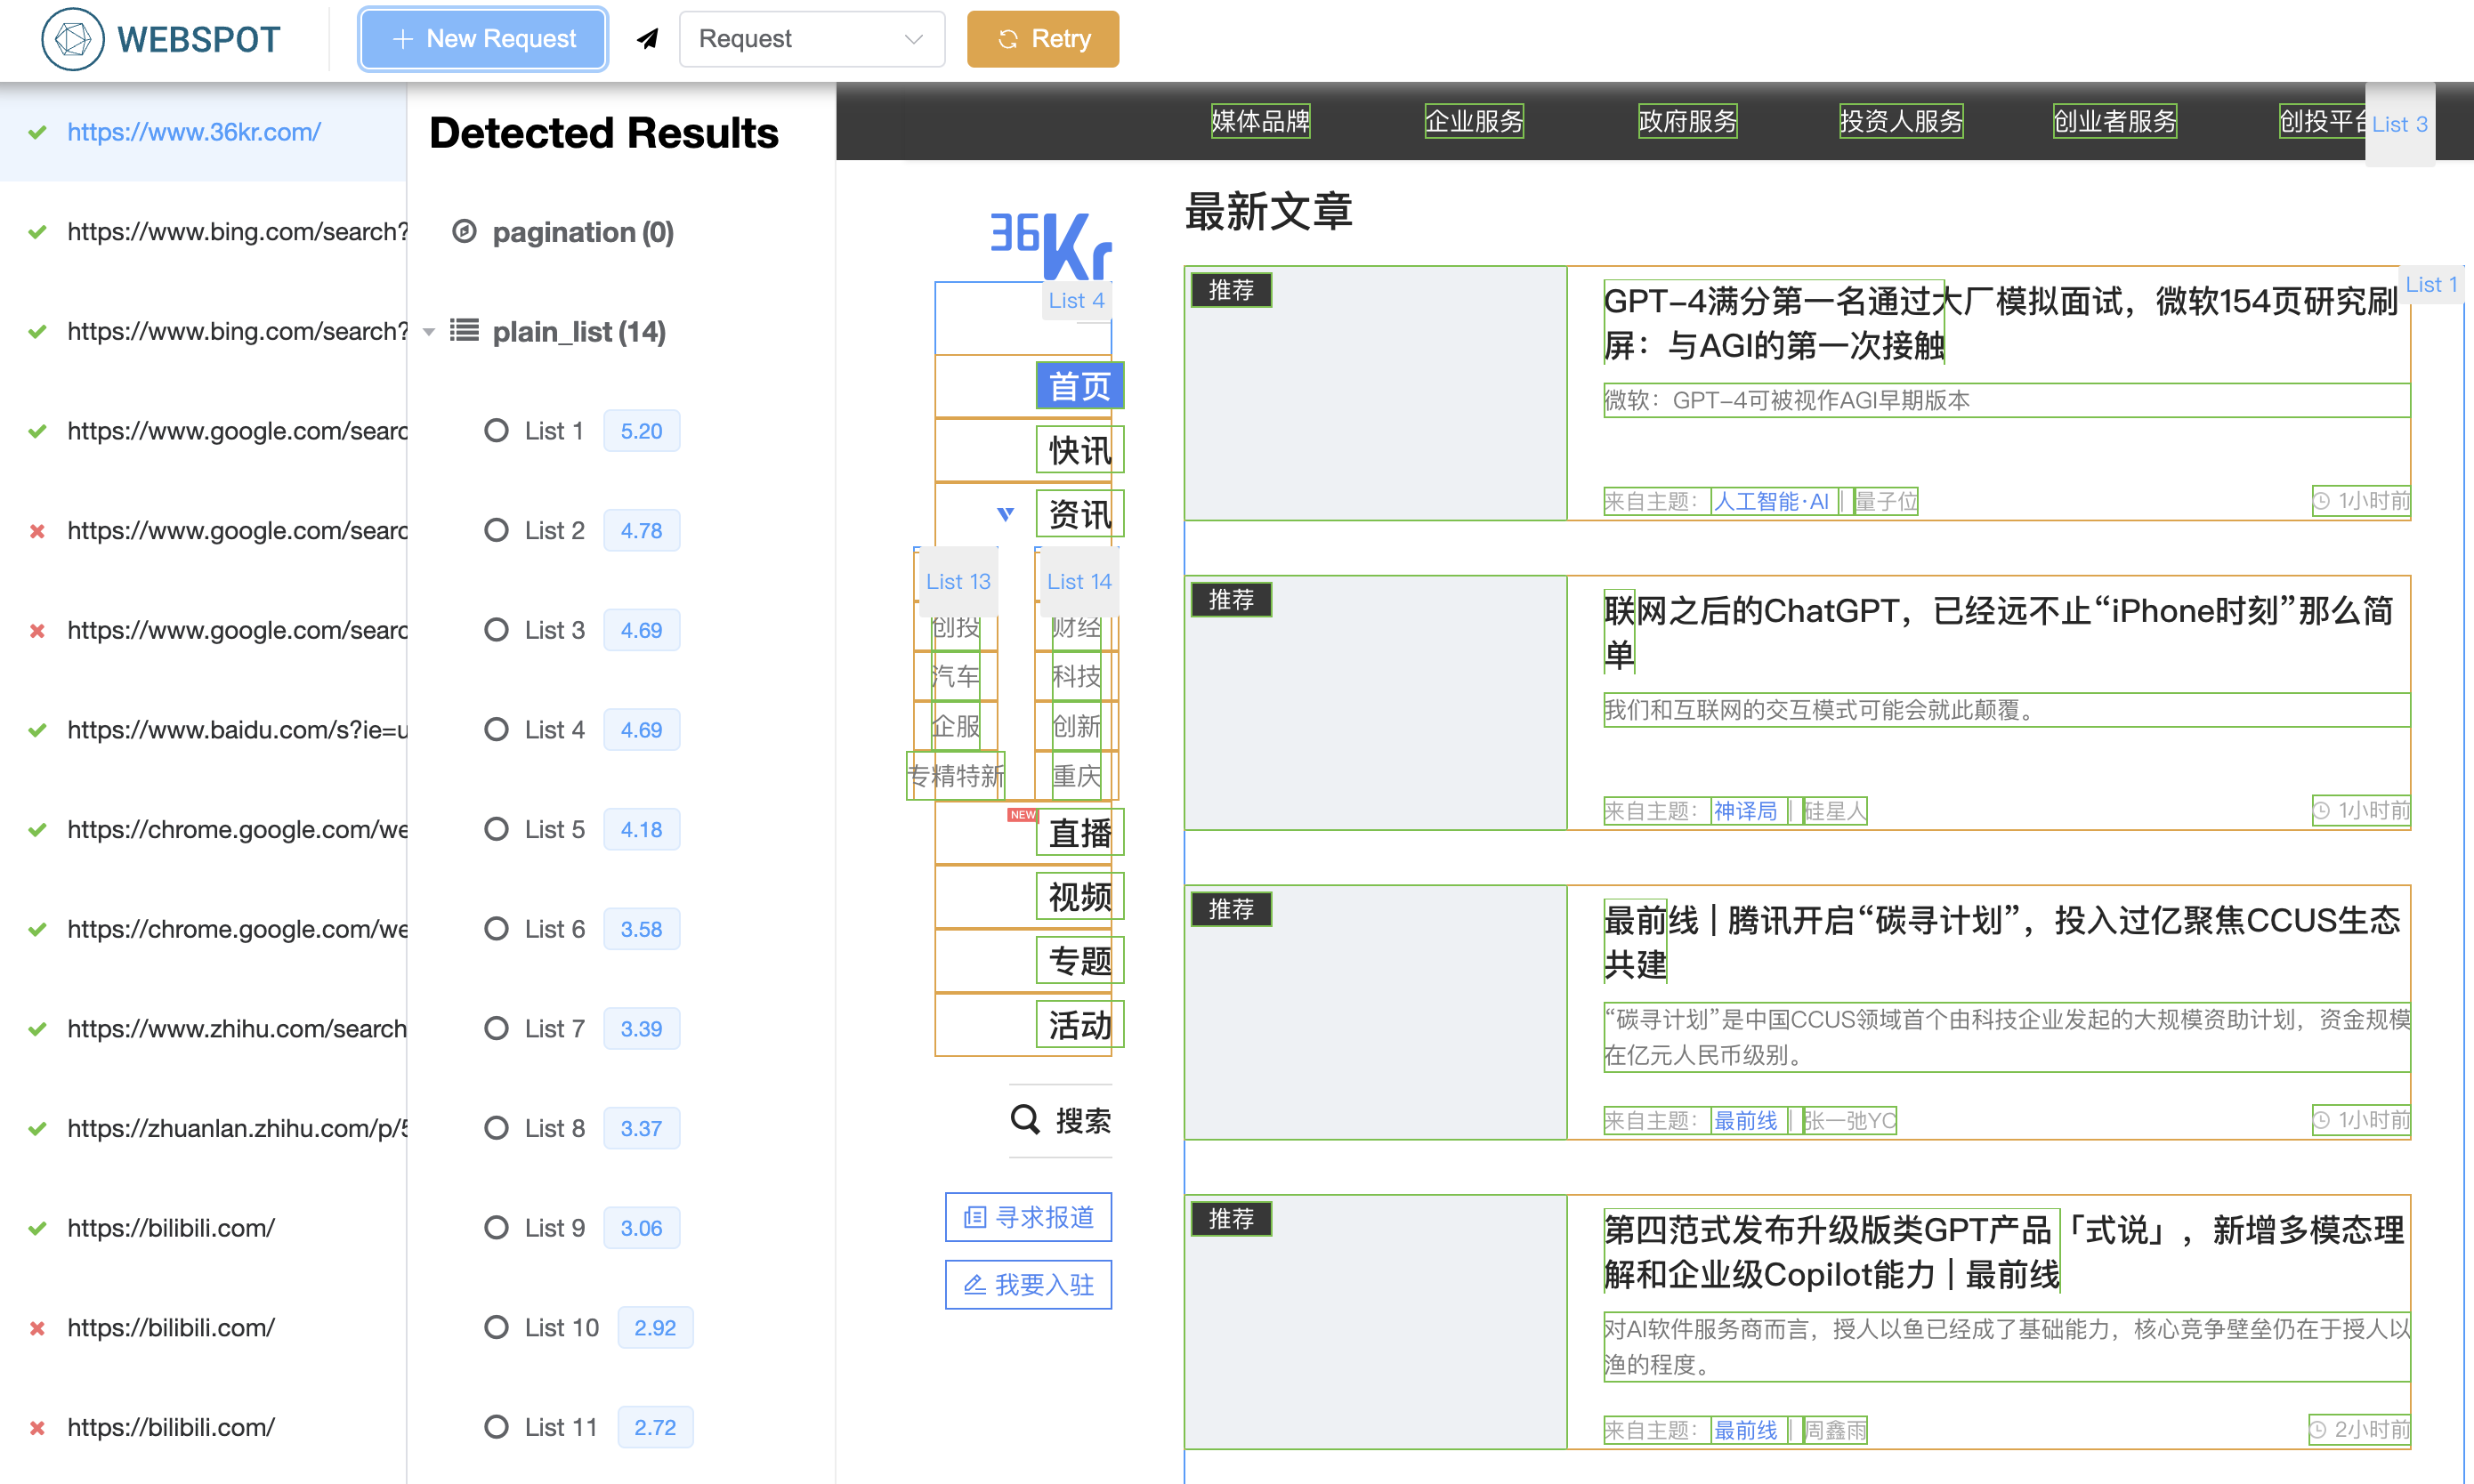Click the green check next to https://www.36kr.com/
The height and width of the screenshot is (1484, 2474).
click(x=37, y=132)
